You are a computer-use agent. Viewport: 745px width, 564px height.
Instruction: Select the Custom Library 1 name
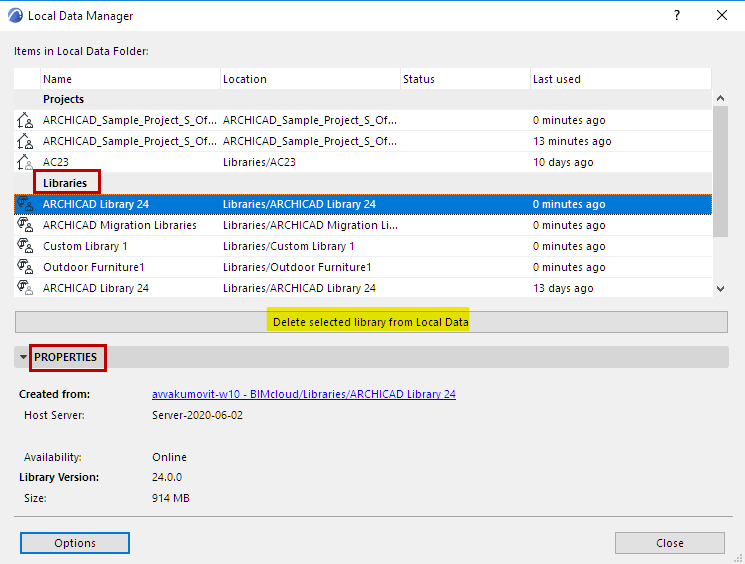coord(85,246)
